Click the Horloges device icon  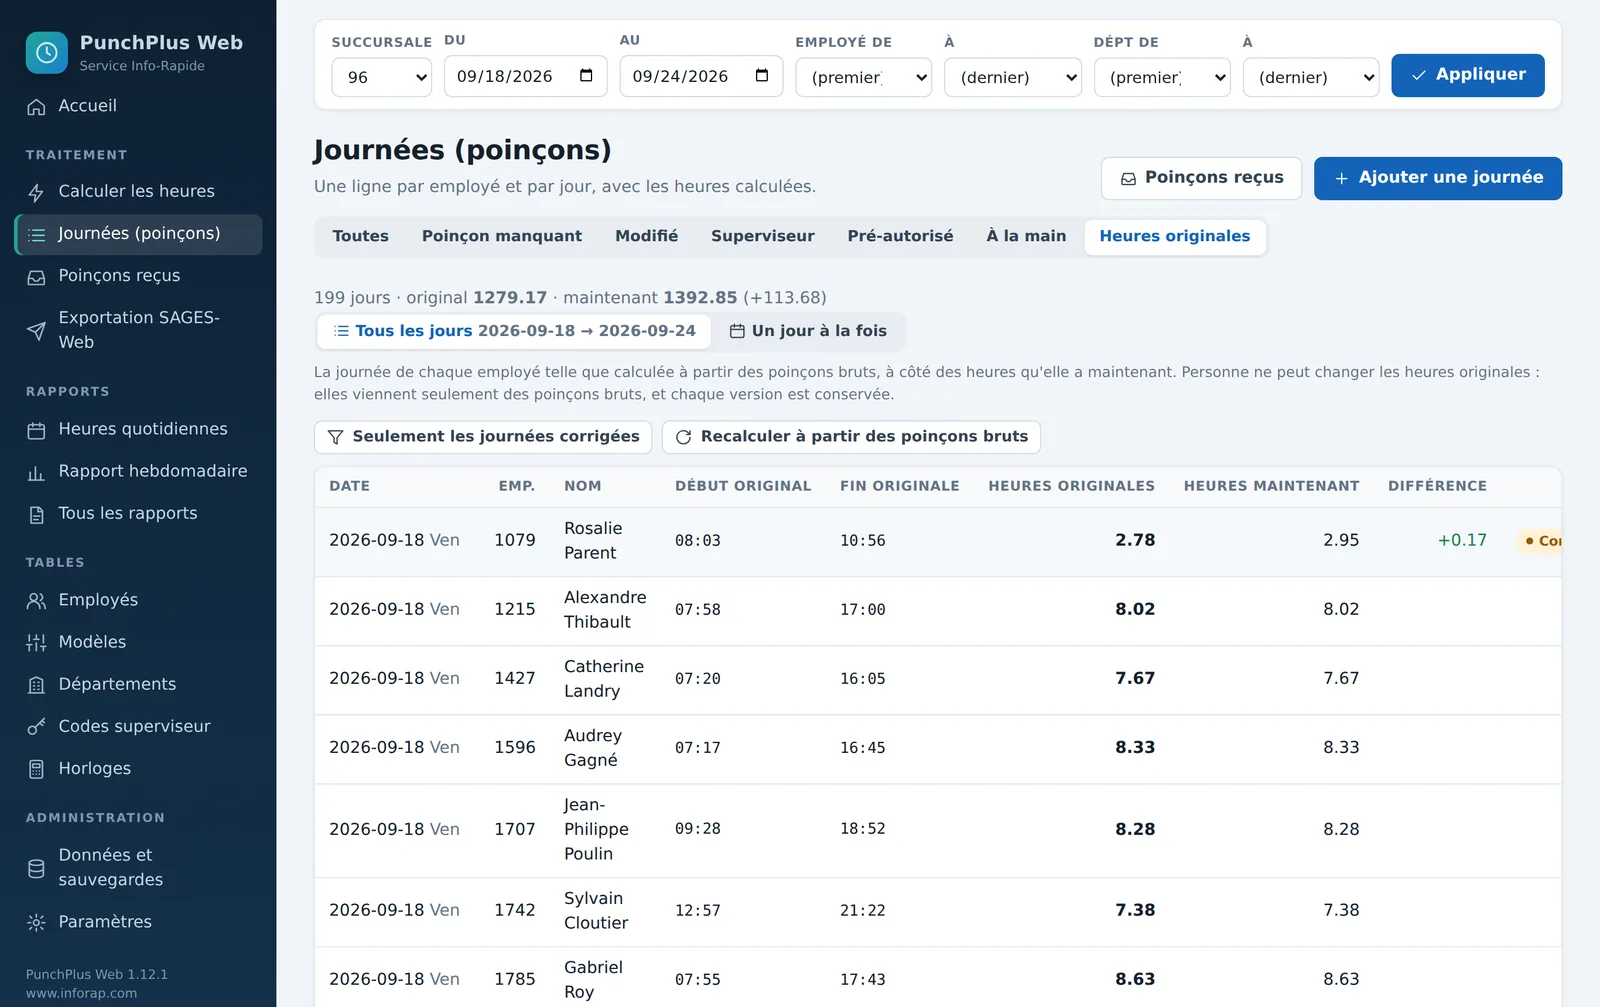(x=36, y=769)
